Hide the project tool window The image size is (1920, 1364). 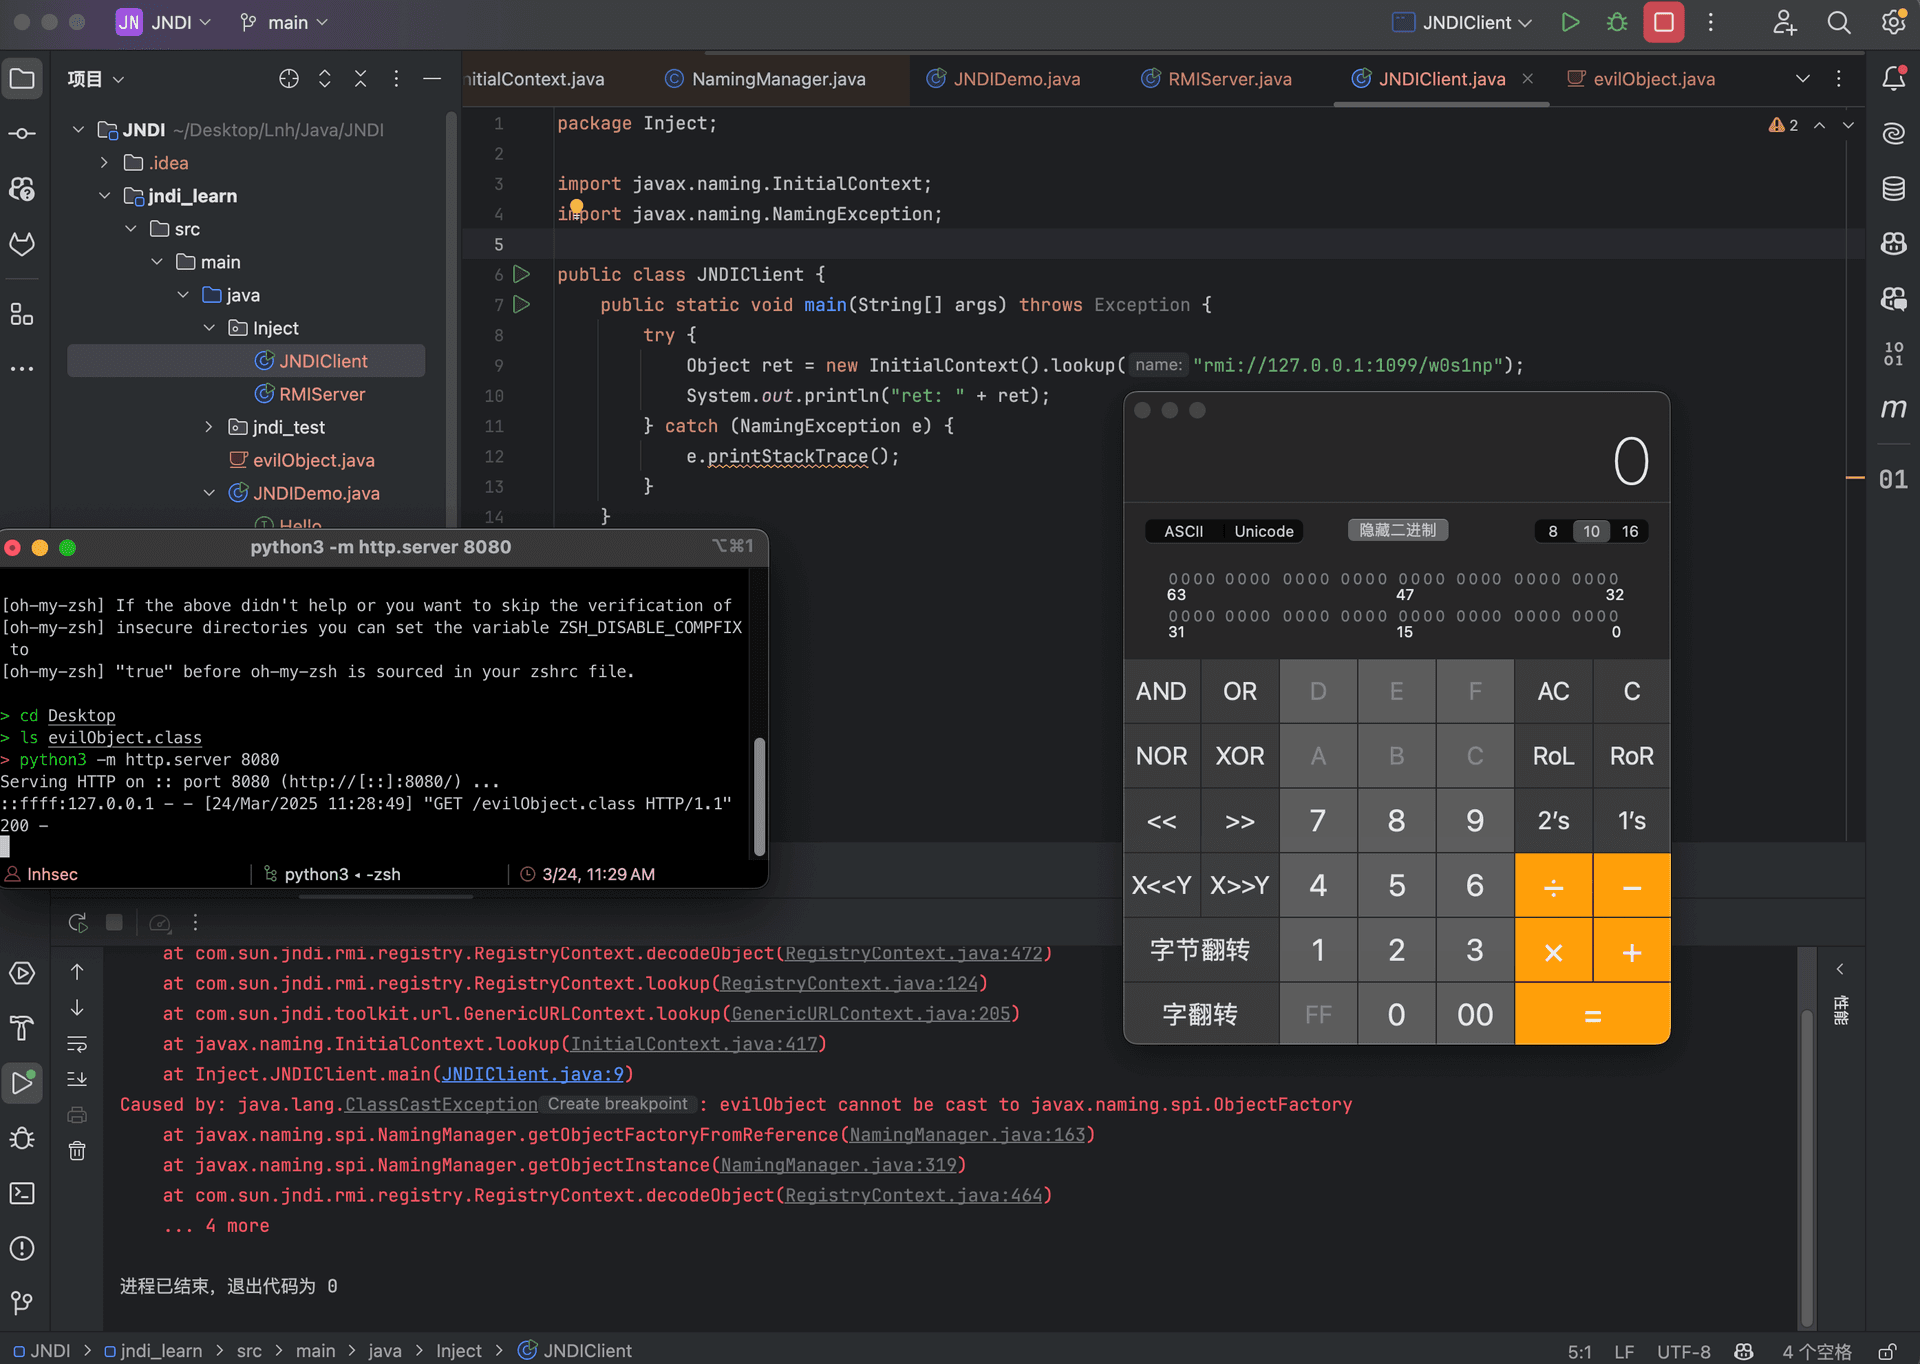[x=432, y=79]
